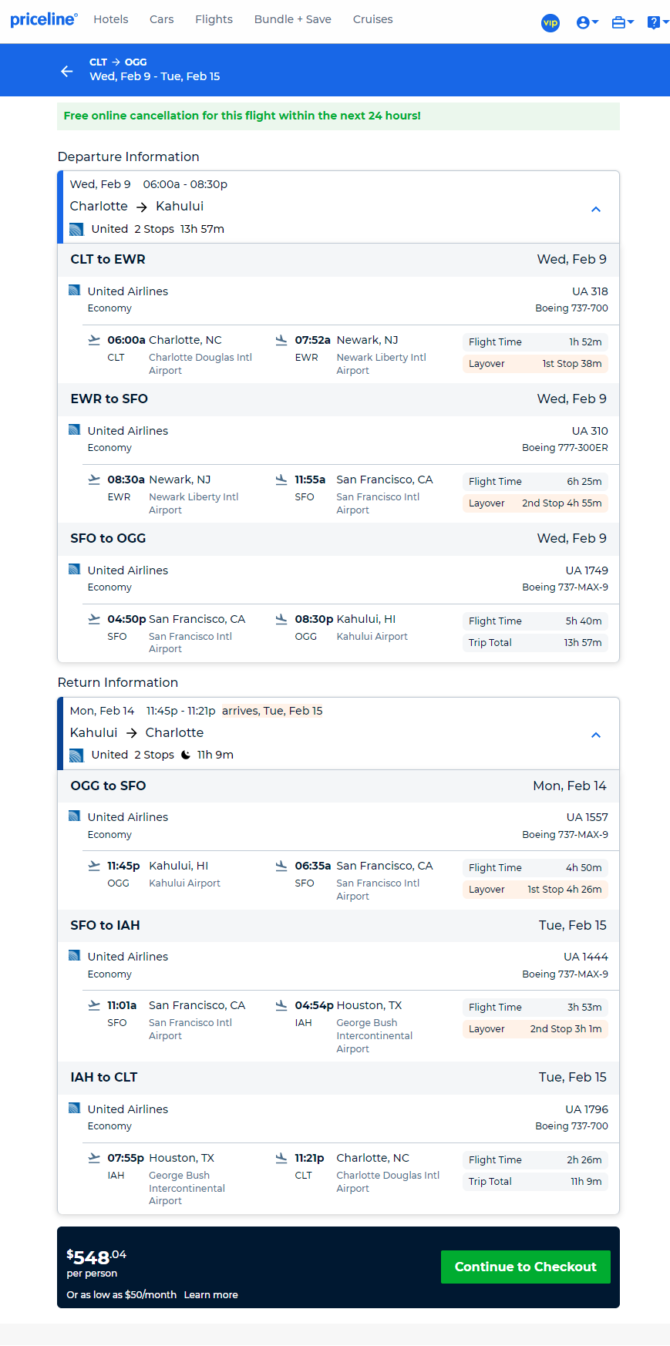
Task: Click the 2nd Stop 3h 1m layover badge
Action: (535, 1029)
